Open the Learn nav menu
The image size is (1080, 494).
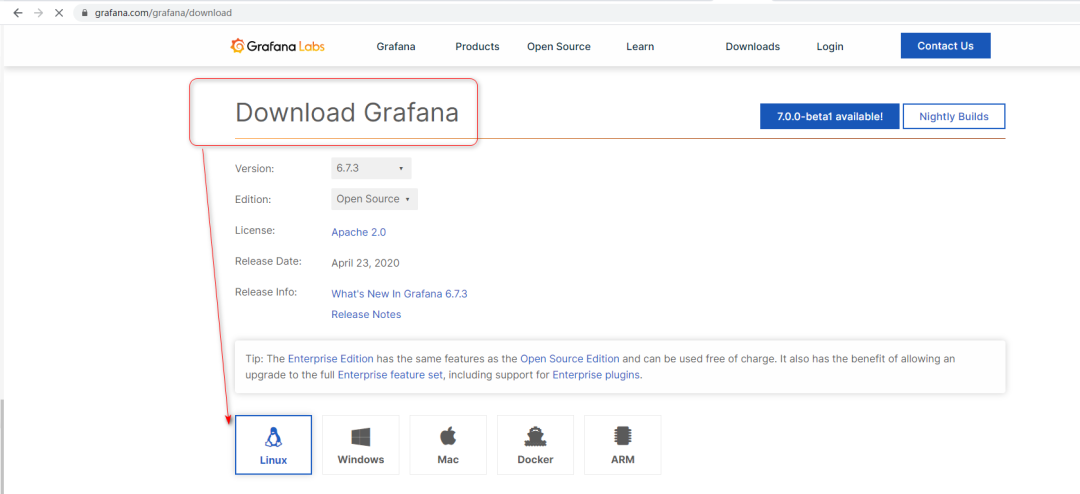pyautogui.click(x=640, y=47)
